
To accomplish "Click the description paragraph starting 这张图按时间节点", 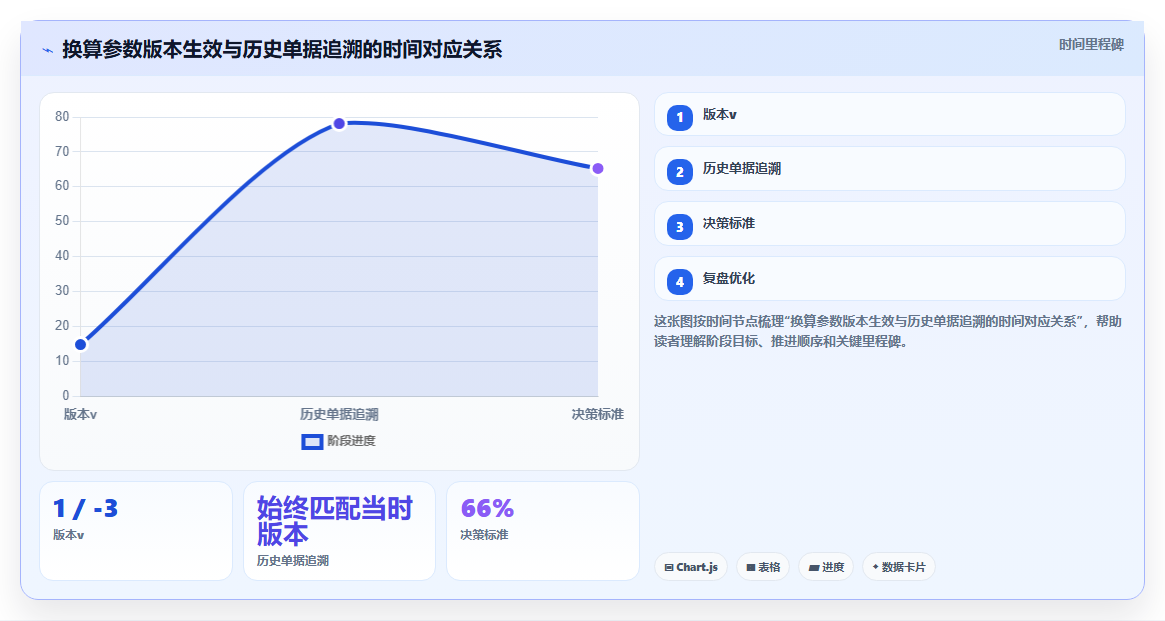I will (x=888, y=331).
